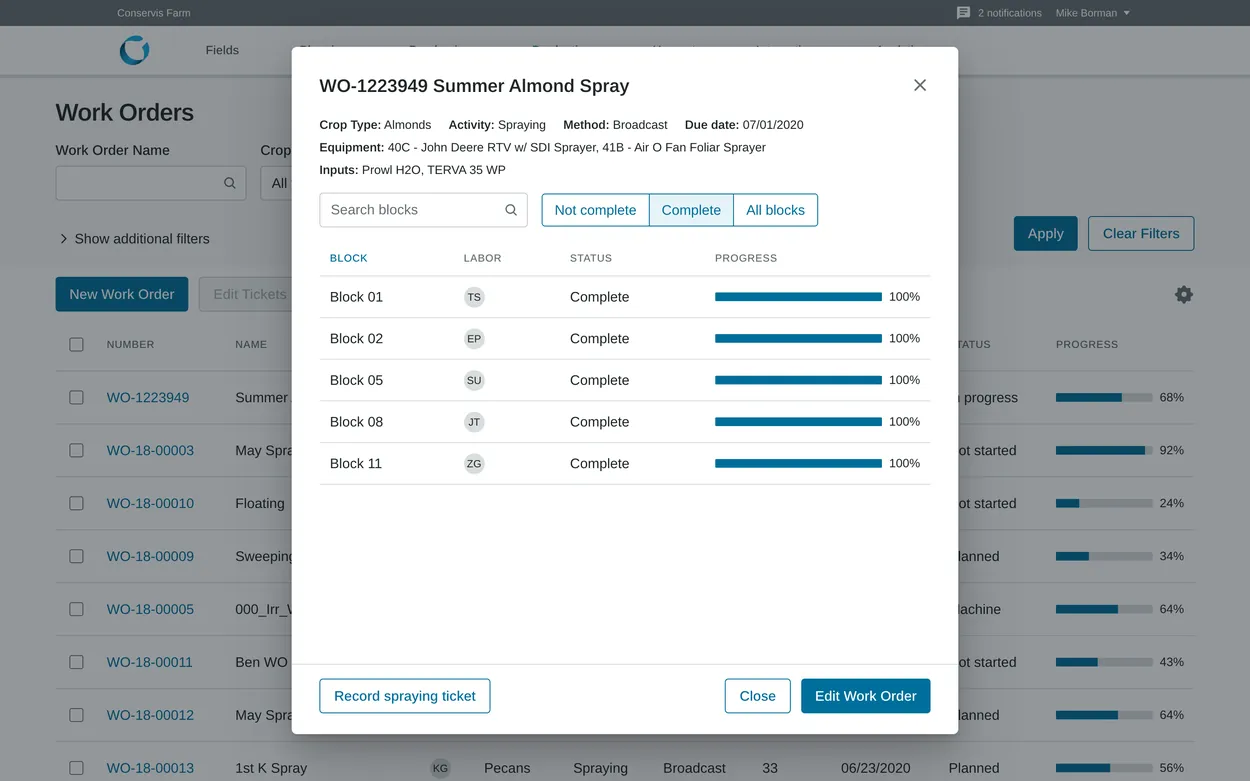Image resolution: width=1250 pixels, height=781 pixels.
Task: Close the Summer Almond Spray dialog
Action: pyautogui.click(x=920, y=85)
